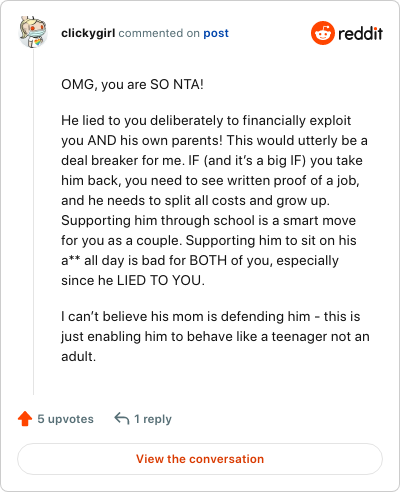Click the "commented on" text
Screen dimensions: 400x492
click(159, 33)
